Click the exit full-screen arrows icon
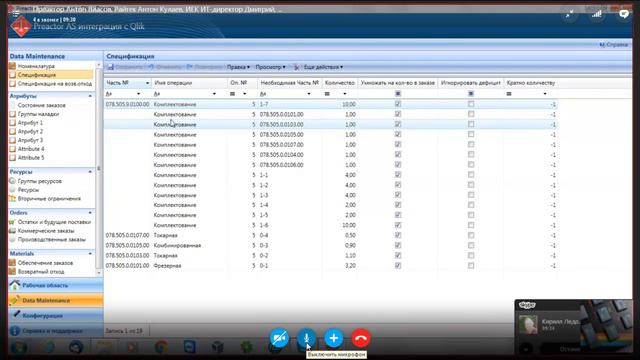640x360 pixels. coord(569,15)
